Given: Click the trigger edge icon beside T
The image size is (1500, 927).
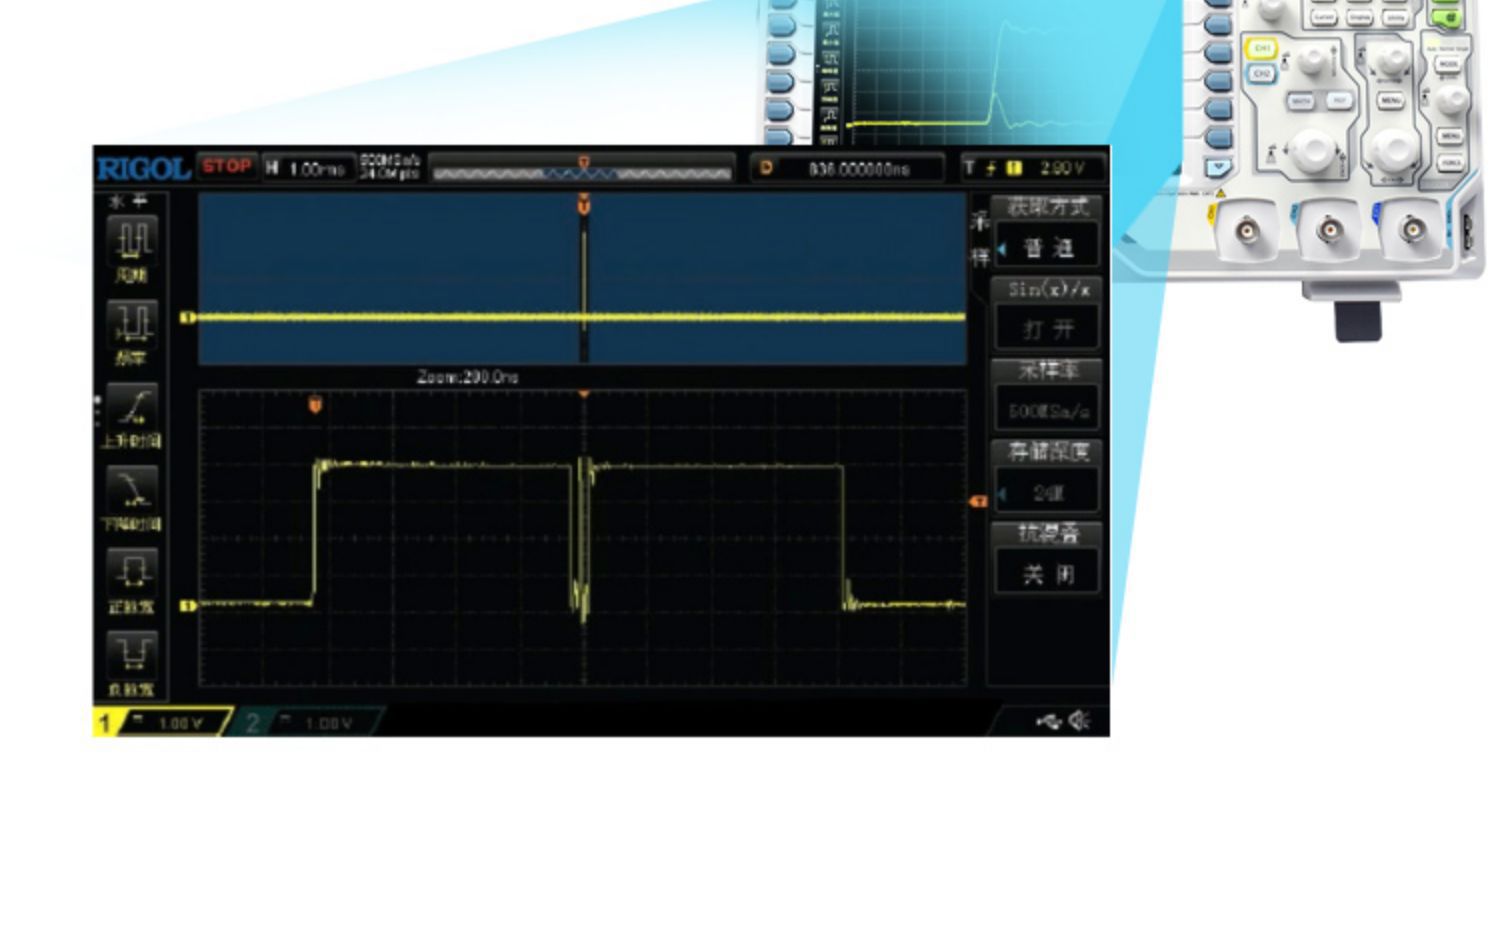Looking at the screenshot, I should [991, 168].
